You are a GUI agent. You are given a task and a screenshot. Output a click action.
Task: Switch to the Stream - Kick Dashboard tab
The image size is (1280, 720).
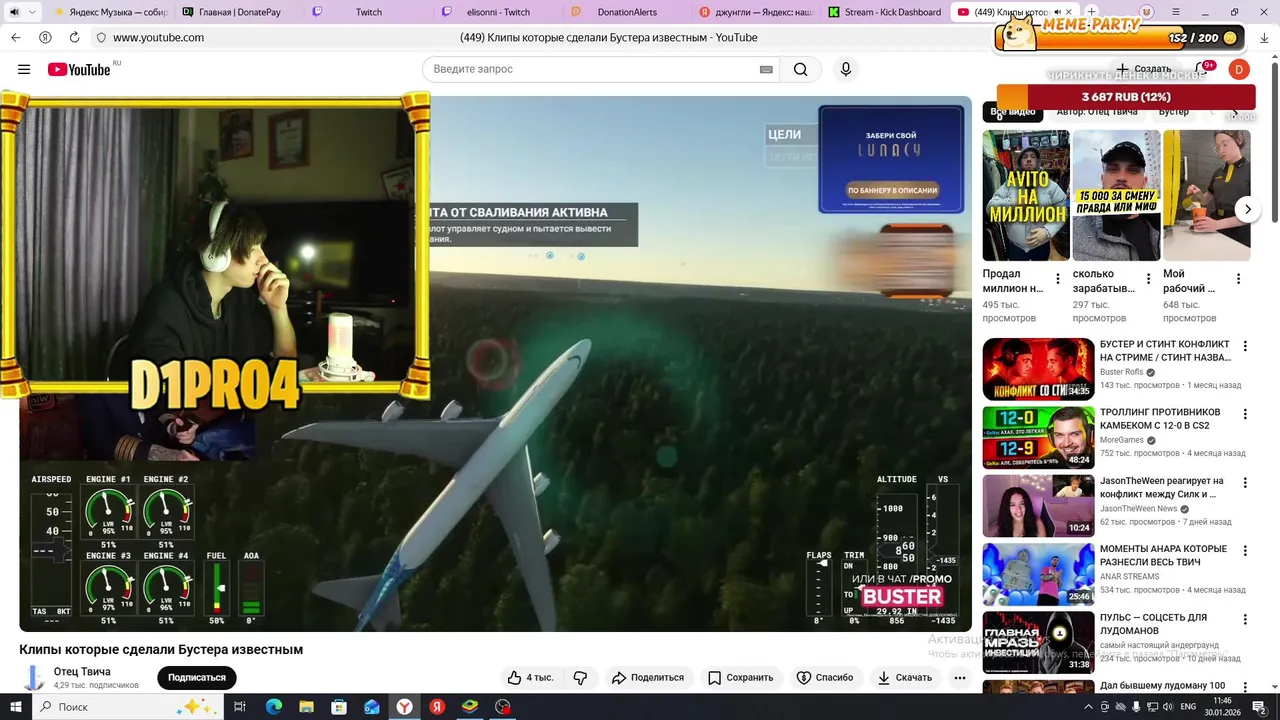(885, 12)
